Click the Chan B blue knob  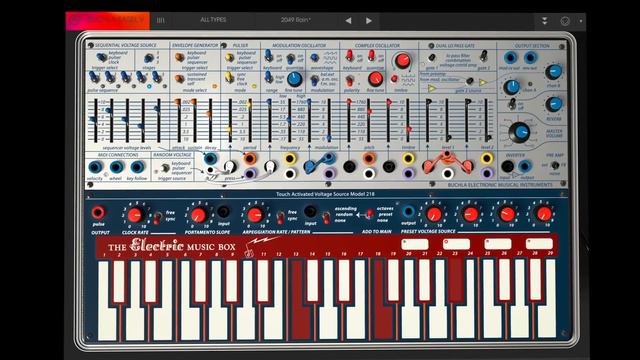pos(553,72)
